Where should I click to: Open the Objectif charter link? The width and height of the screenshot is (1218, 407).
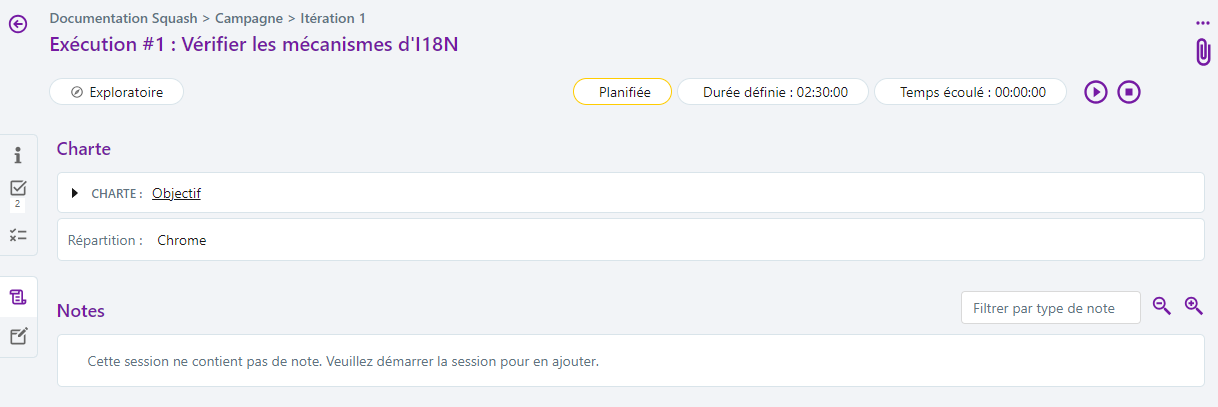176,193
